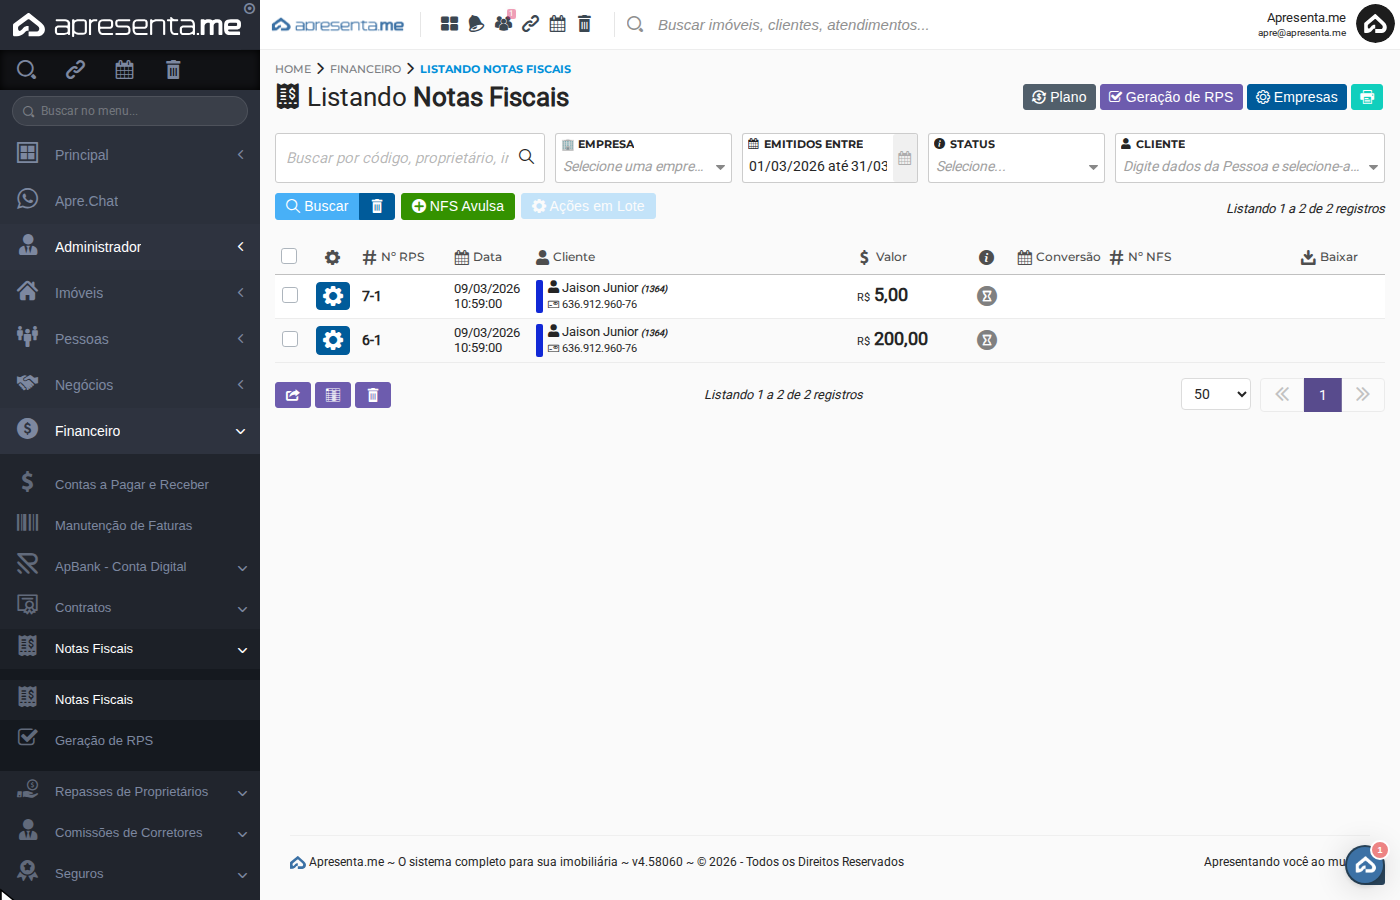
Task: Click the green NFS Avulsa button
Action: click(x=458, y=206)
